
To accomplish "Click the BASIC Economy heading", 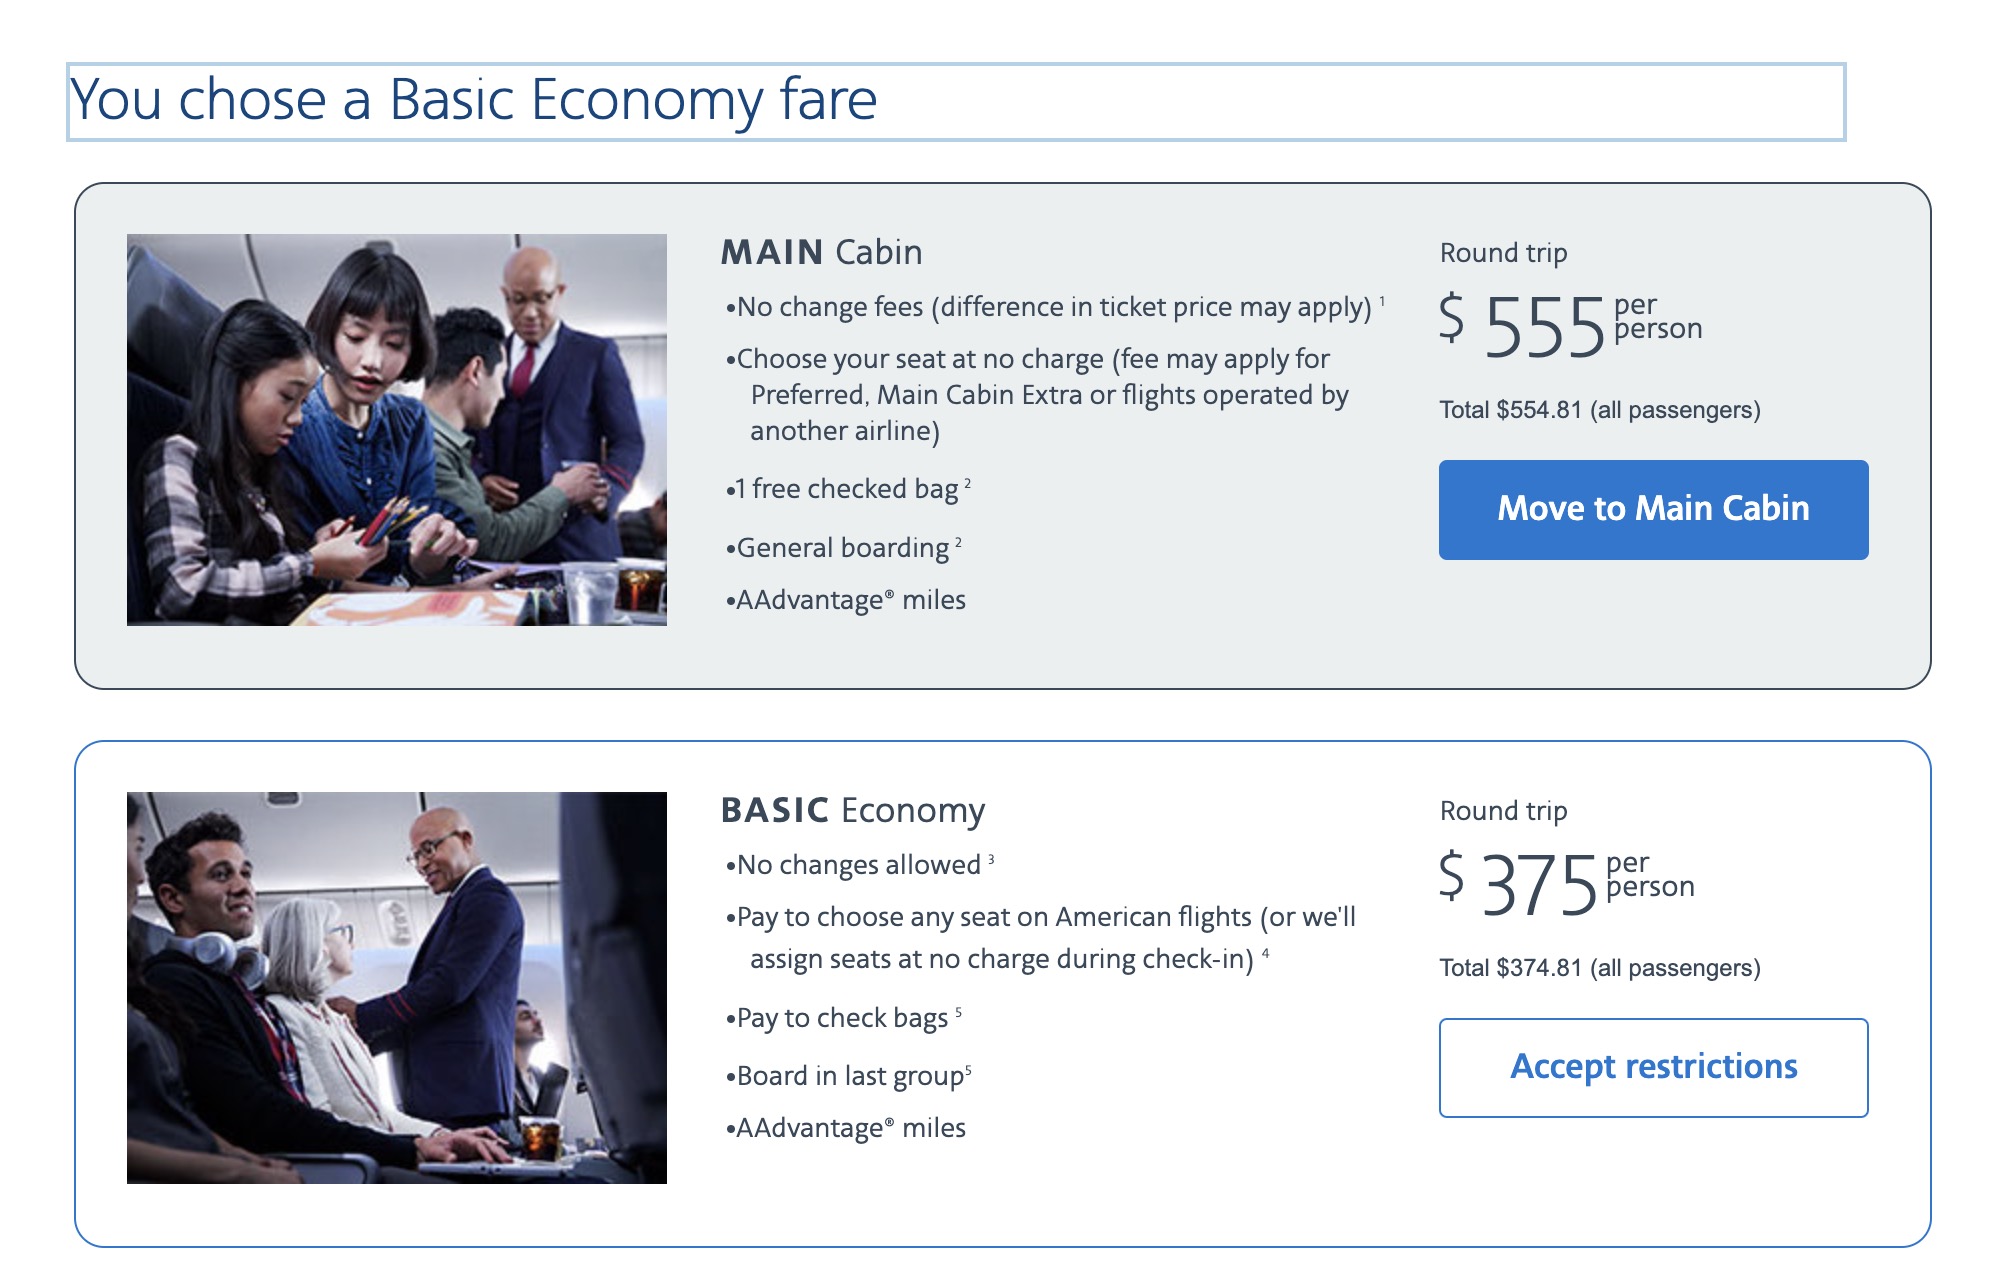I will click(852, 810).
